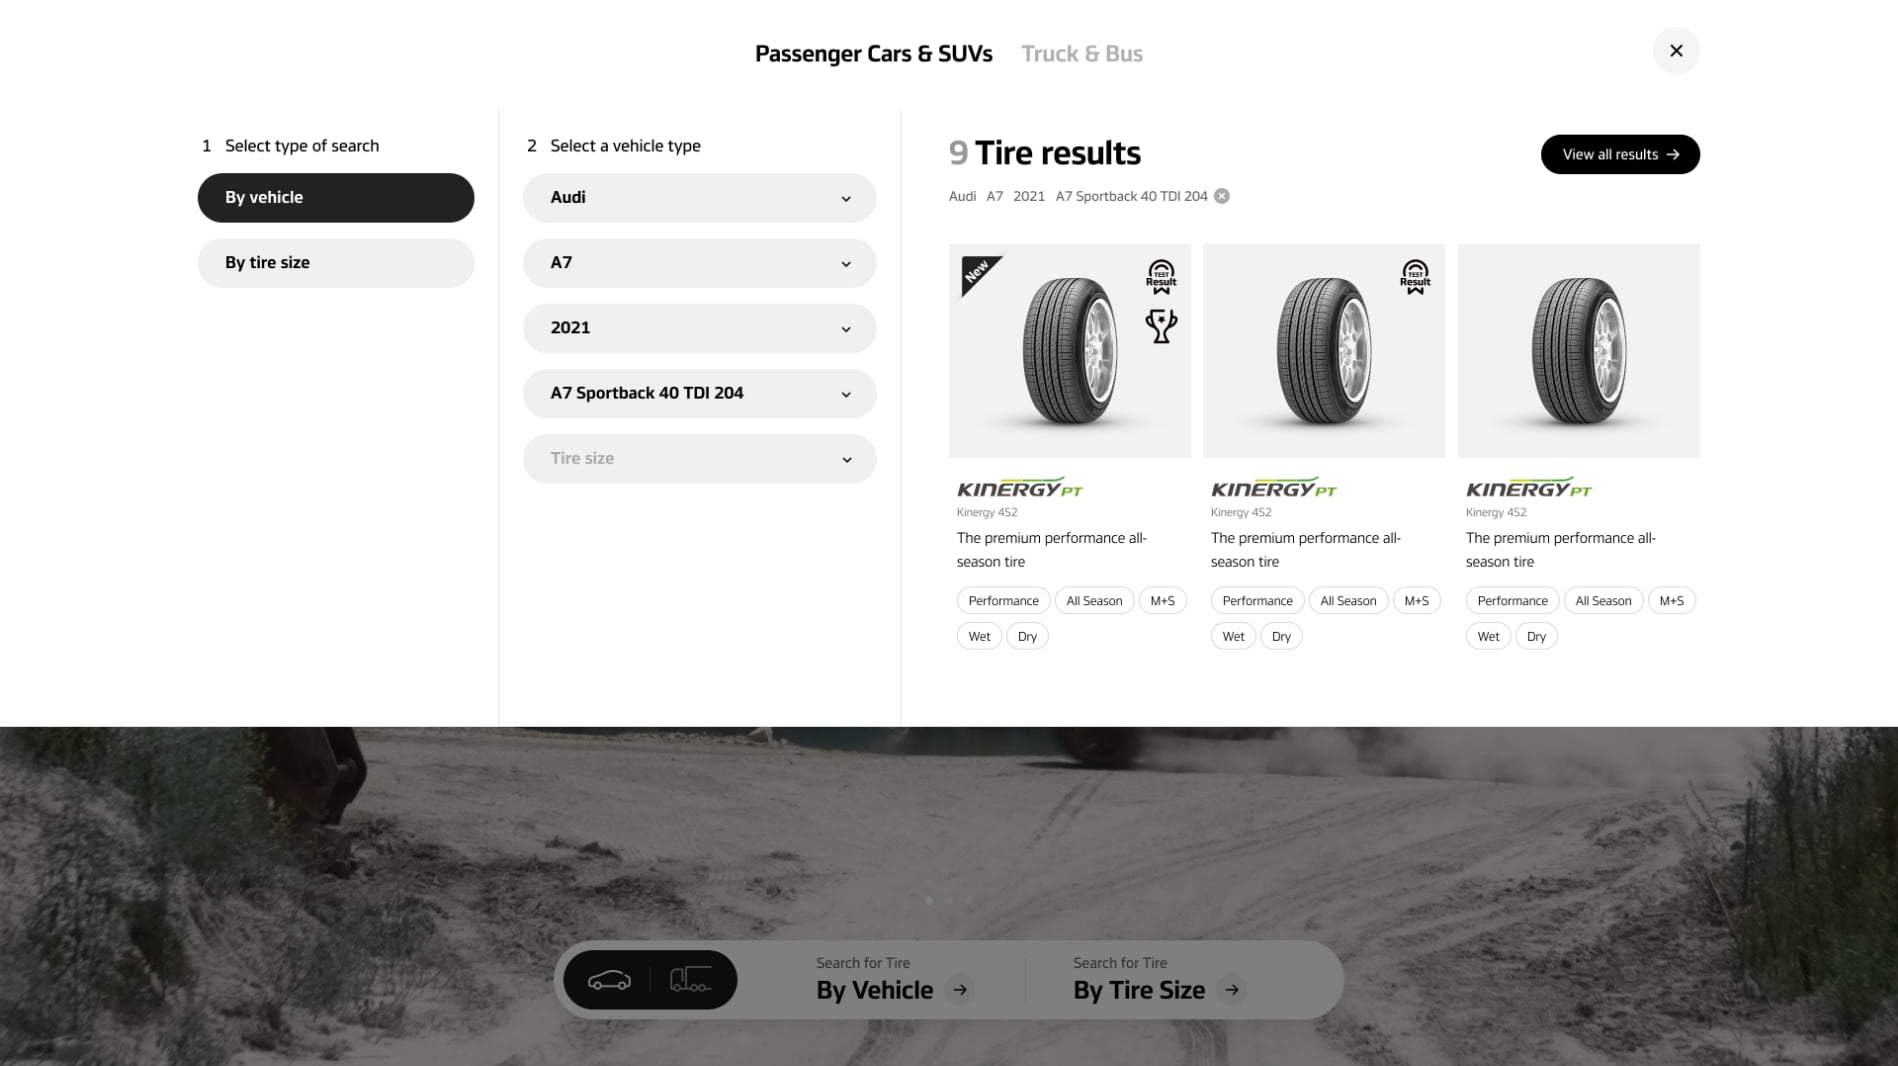Screen dimensions: 1898x1066
Task: Expand the 2021 year dropdown
Action: pos(700,328)
